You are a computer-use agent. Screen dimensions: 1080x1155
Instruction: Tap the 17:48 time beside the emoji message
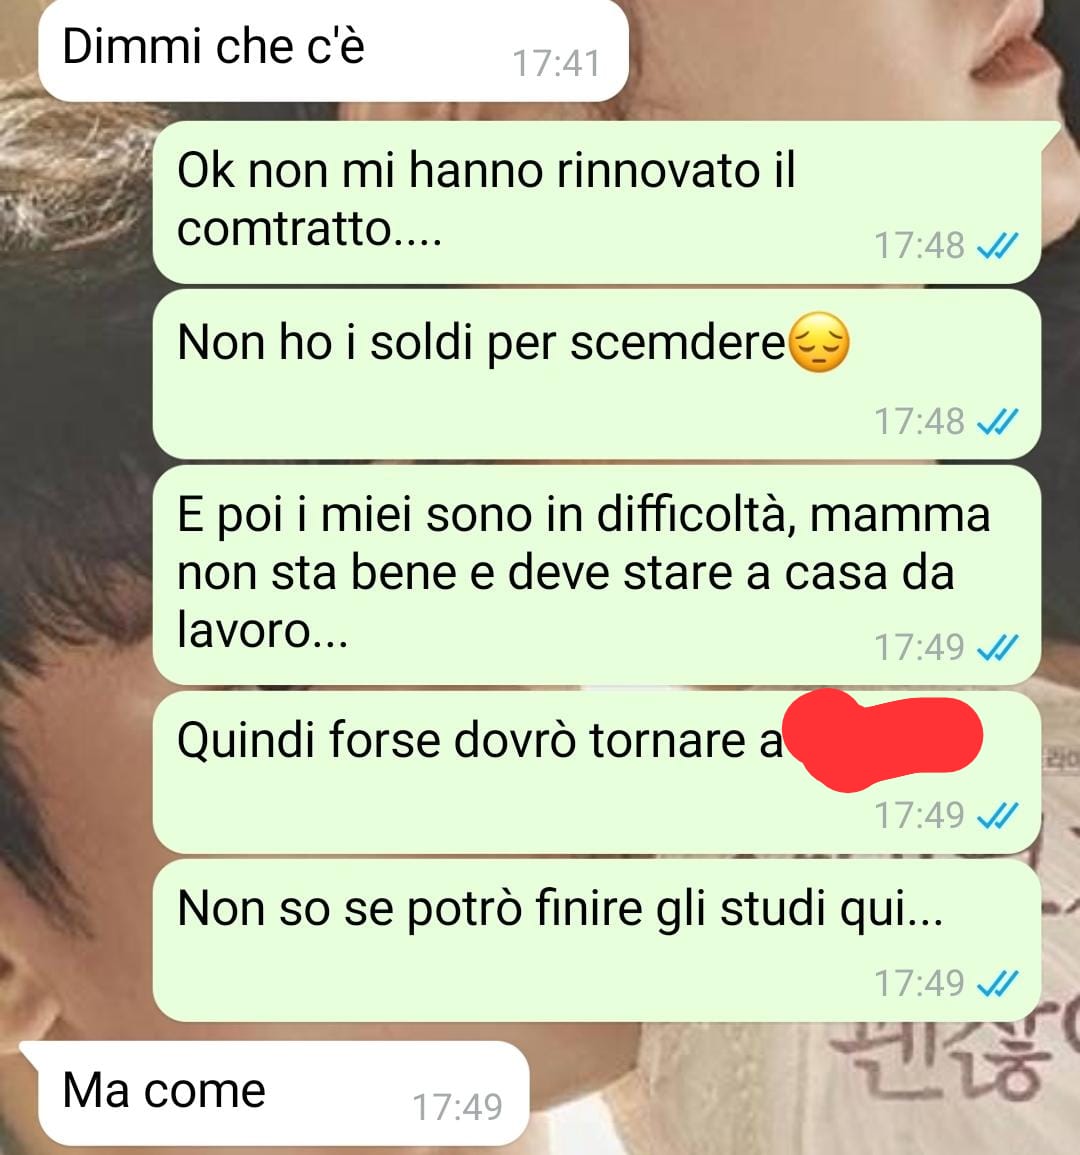919,422
